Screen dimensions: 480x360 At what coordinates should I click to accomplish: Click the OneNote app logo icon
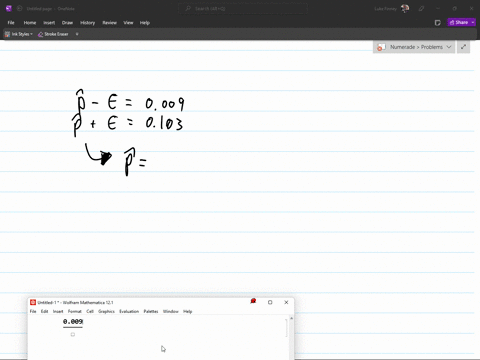(x=9, y=9)
